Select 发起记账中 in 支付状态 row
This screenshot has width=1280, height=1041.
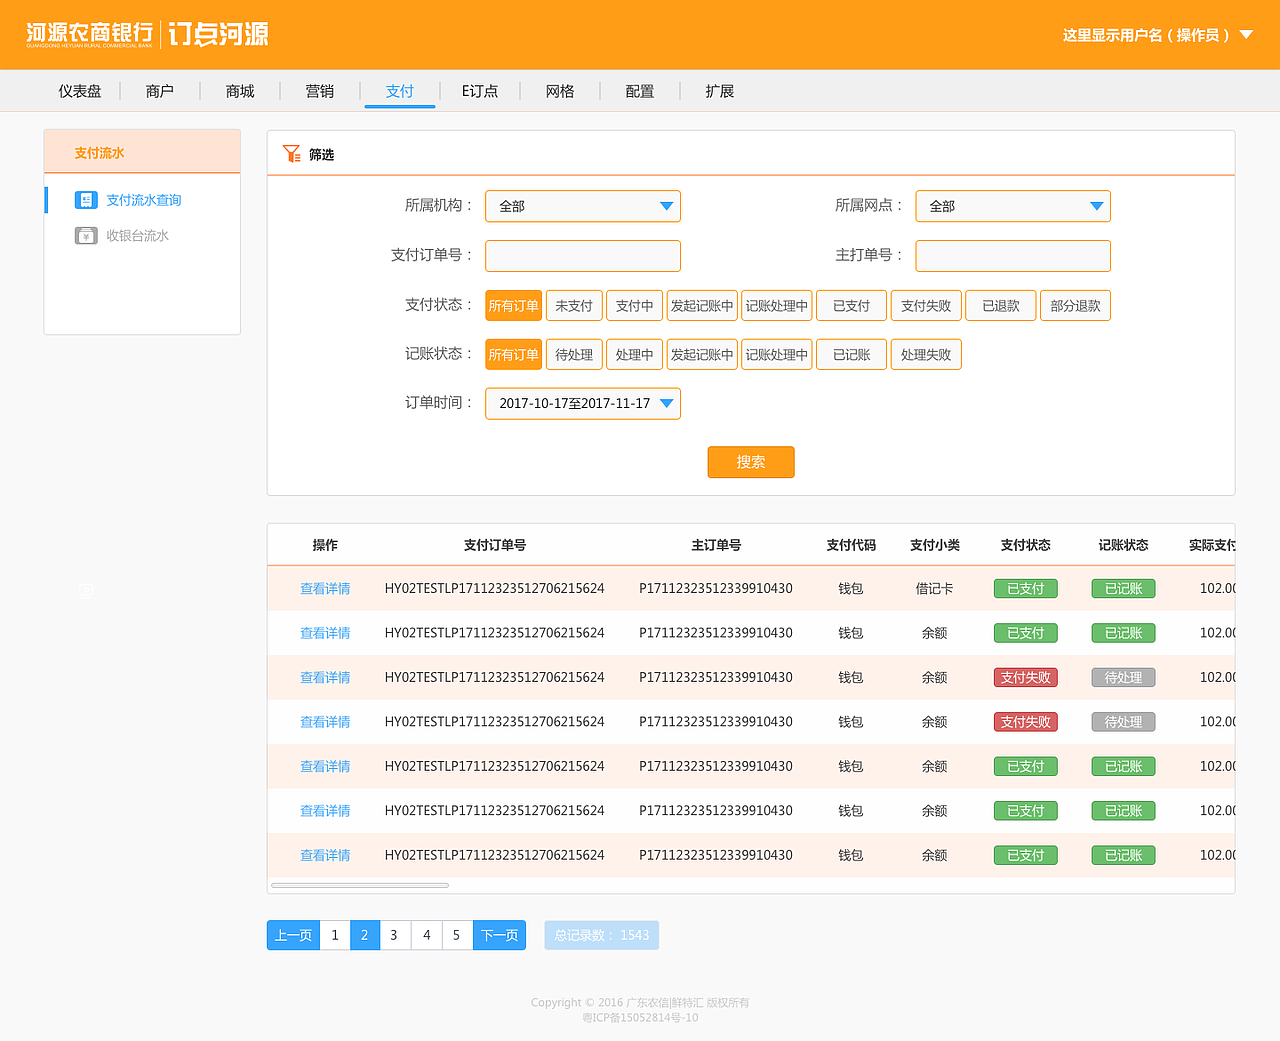[x=702, y=306]
